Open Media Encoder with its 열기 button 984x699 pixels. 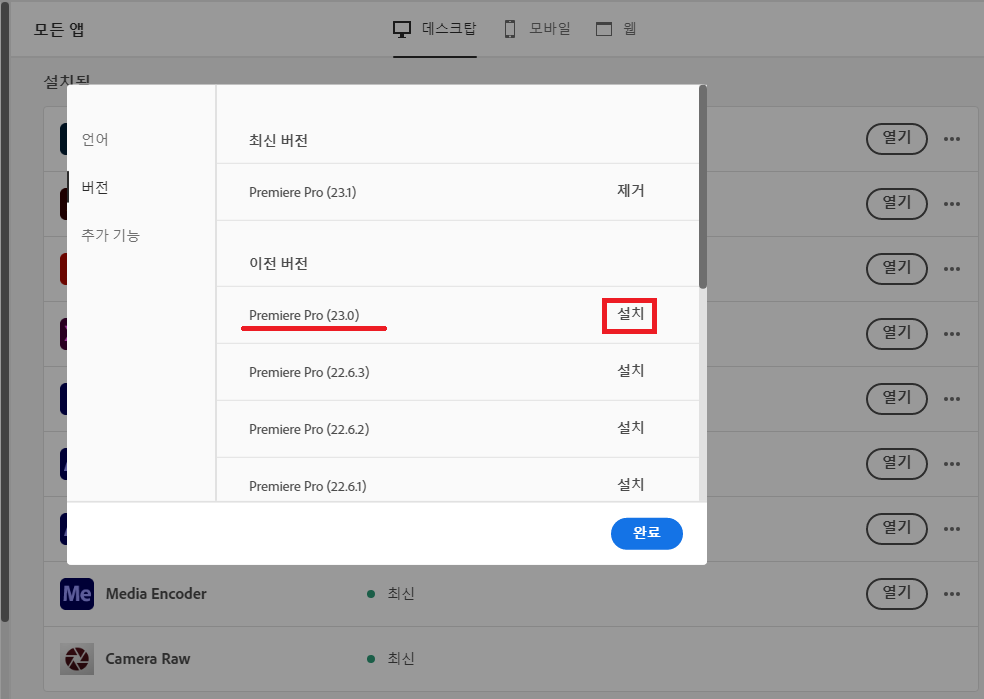point(897,594)
